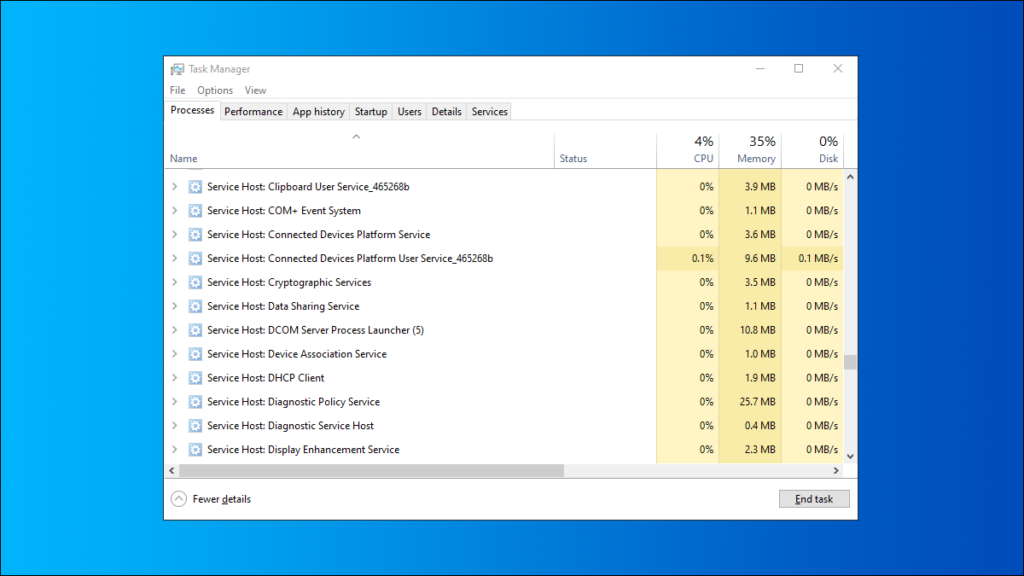Open the View menu
This screenshot has height=576, width=1024.
pyautogui.click(x=255, y=90)
